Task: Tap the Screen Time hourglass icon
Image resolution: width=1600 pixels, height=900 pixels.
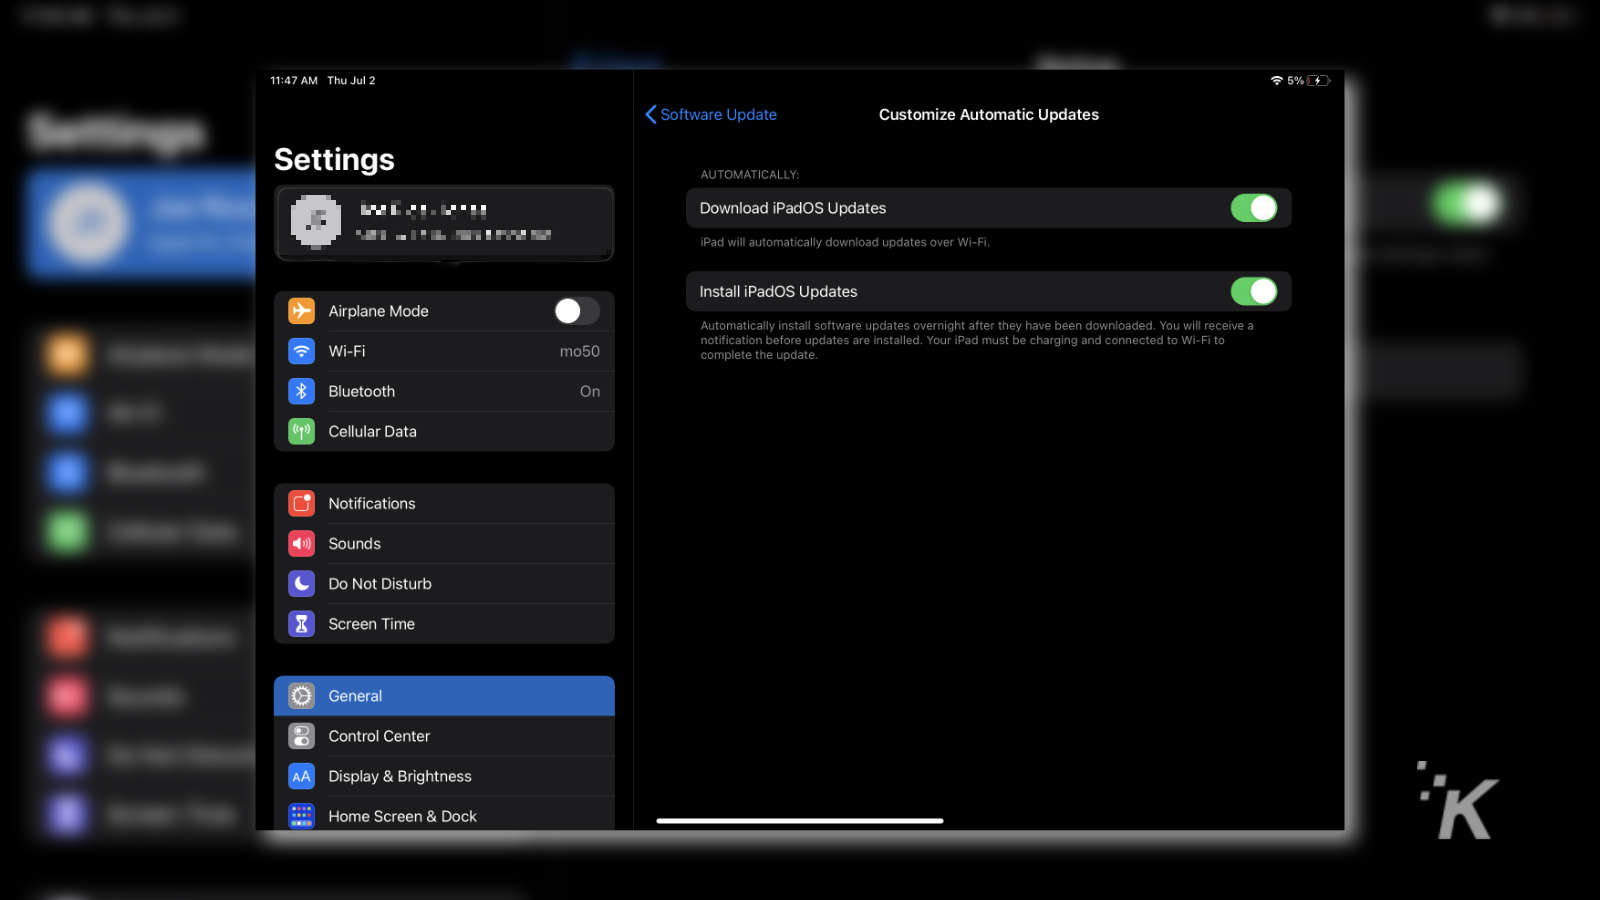Action: coord(301,623)
